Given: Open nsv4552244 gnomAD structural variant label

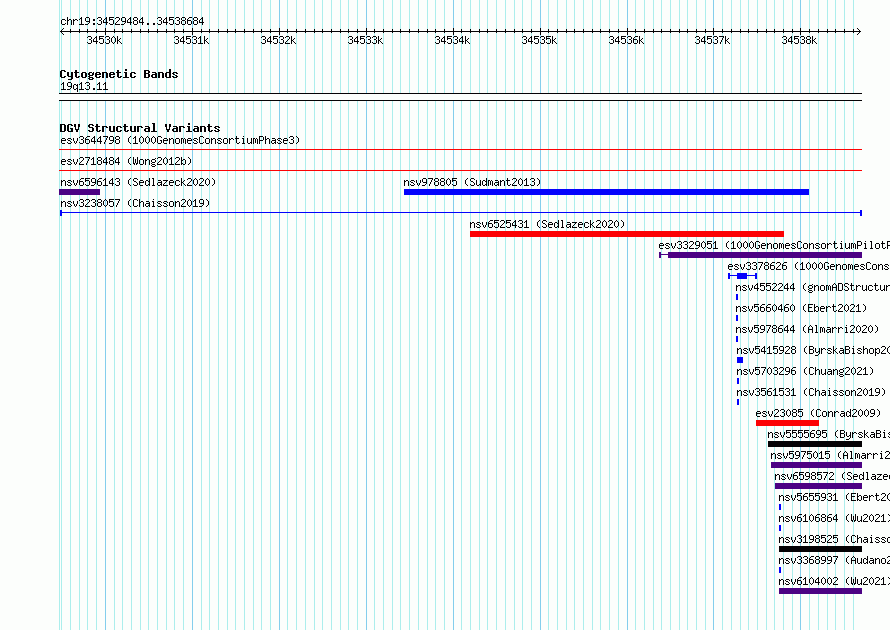Looking at the screenshot, I should [x=812, y=287].
